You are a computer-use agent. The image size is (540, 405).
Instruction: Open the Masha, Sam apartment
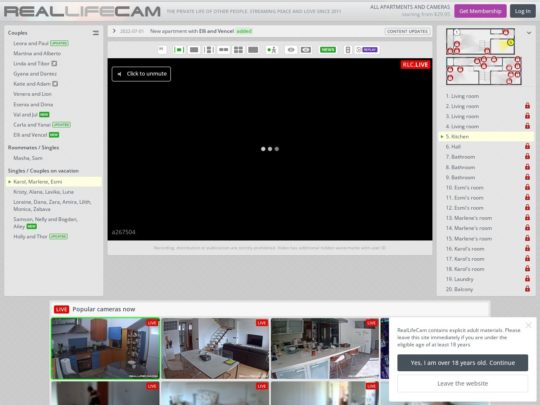(28, 158)
